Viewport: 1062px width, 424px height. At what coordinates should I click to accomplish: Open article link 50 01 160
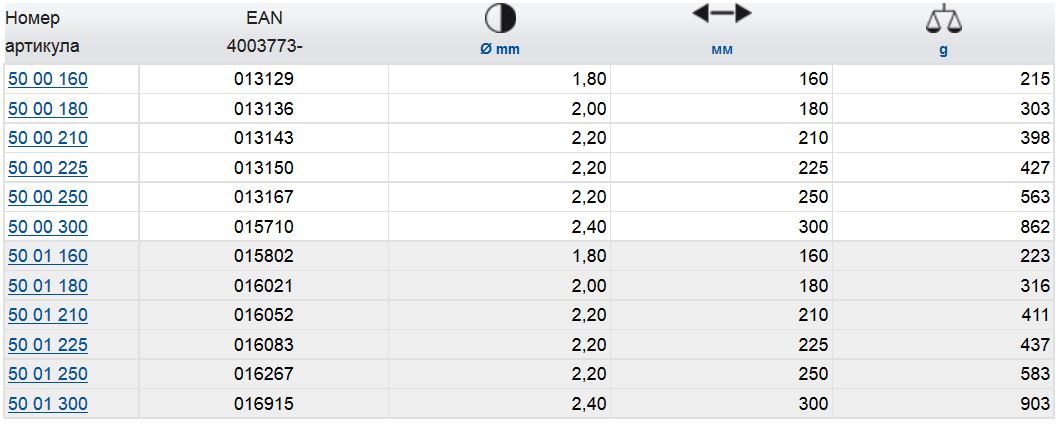coord(48,256)
